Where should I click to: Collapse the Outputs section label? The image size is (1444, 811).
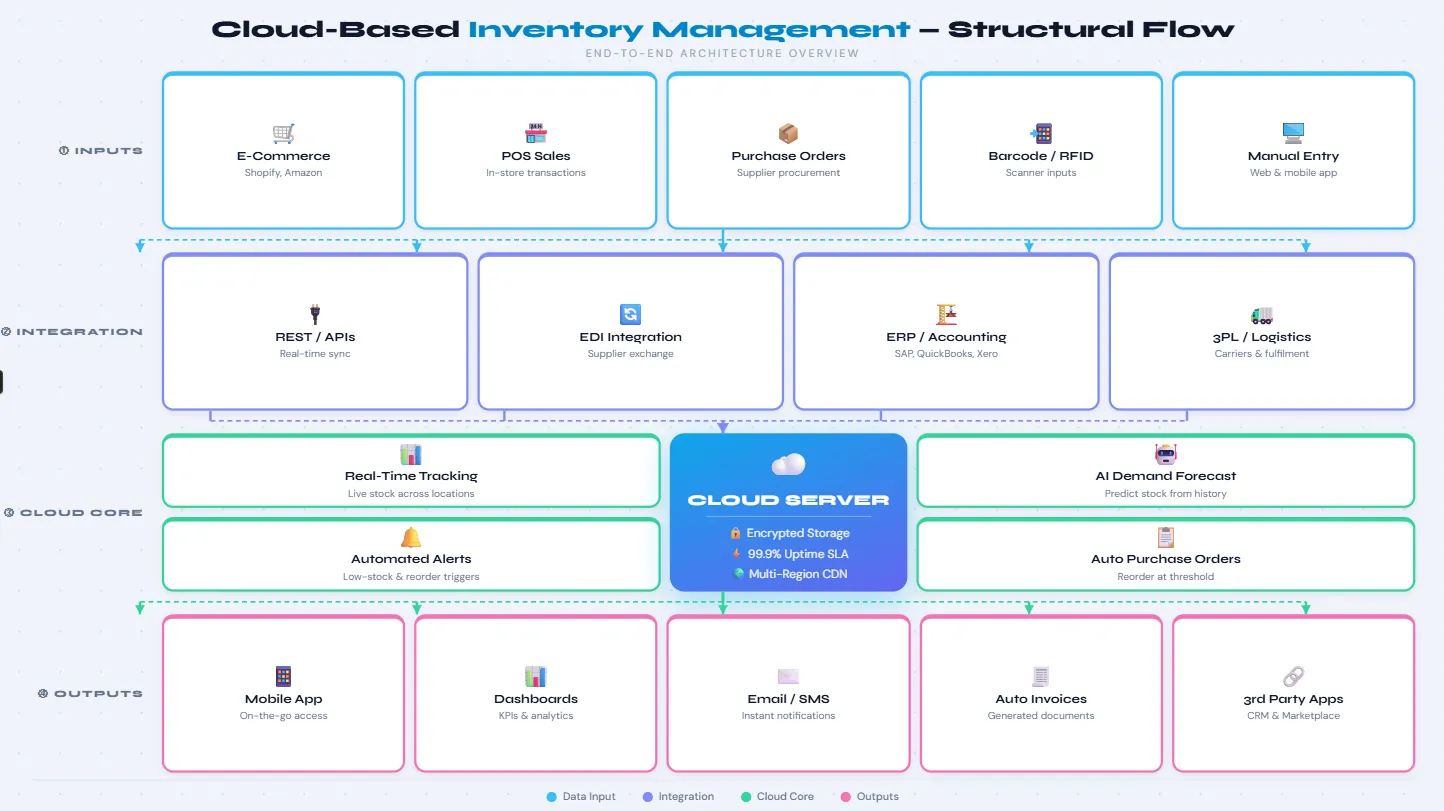[x=90, y=693]
